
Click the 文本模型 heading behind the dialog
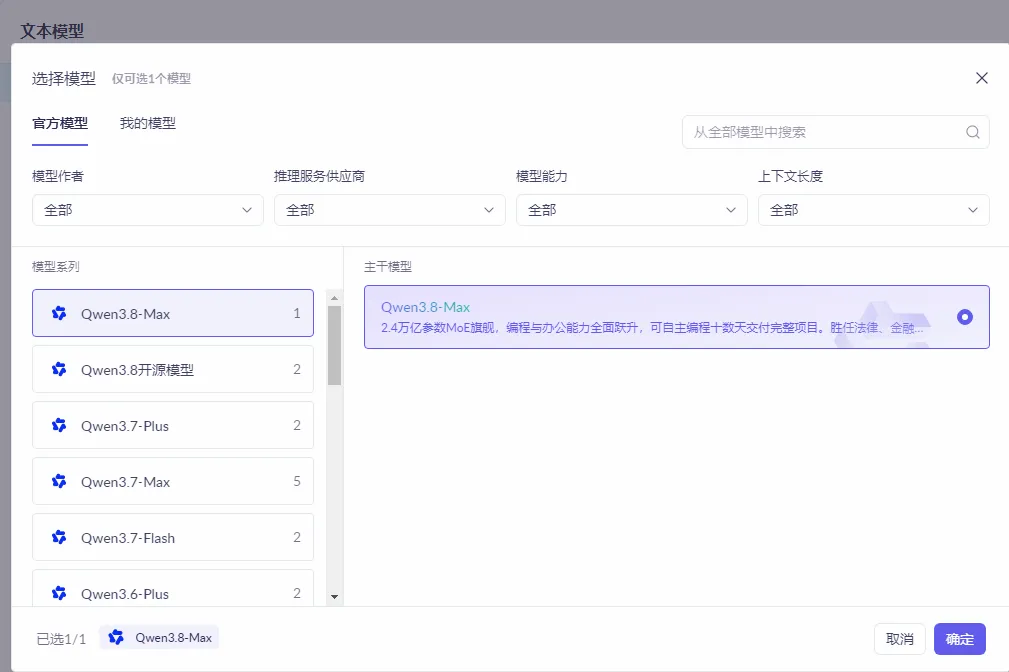pos(52,31)
